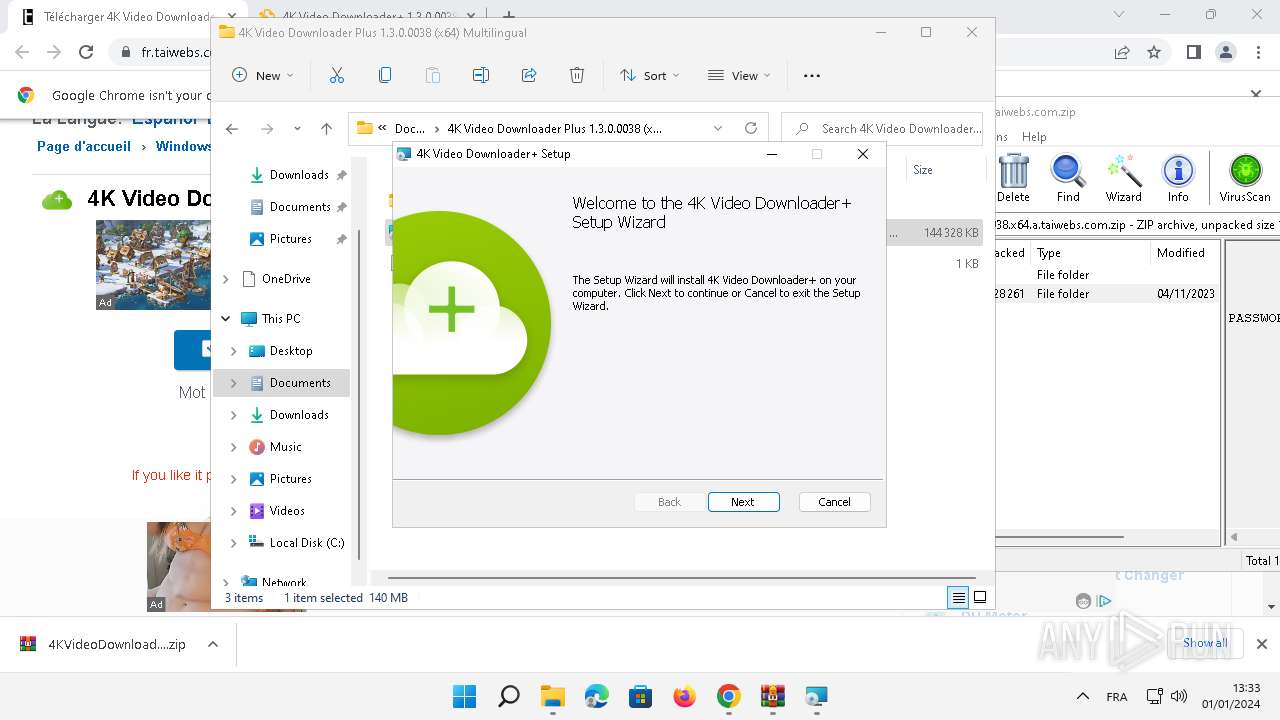Viewport: 1280px width, 720px height.
Task: Open taskbar Search
Action: (x=508, y=696)
